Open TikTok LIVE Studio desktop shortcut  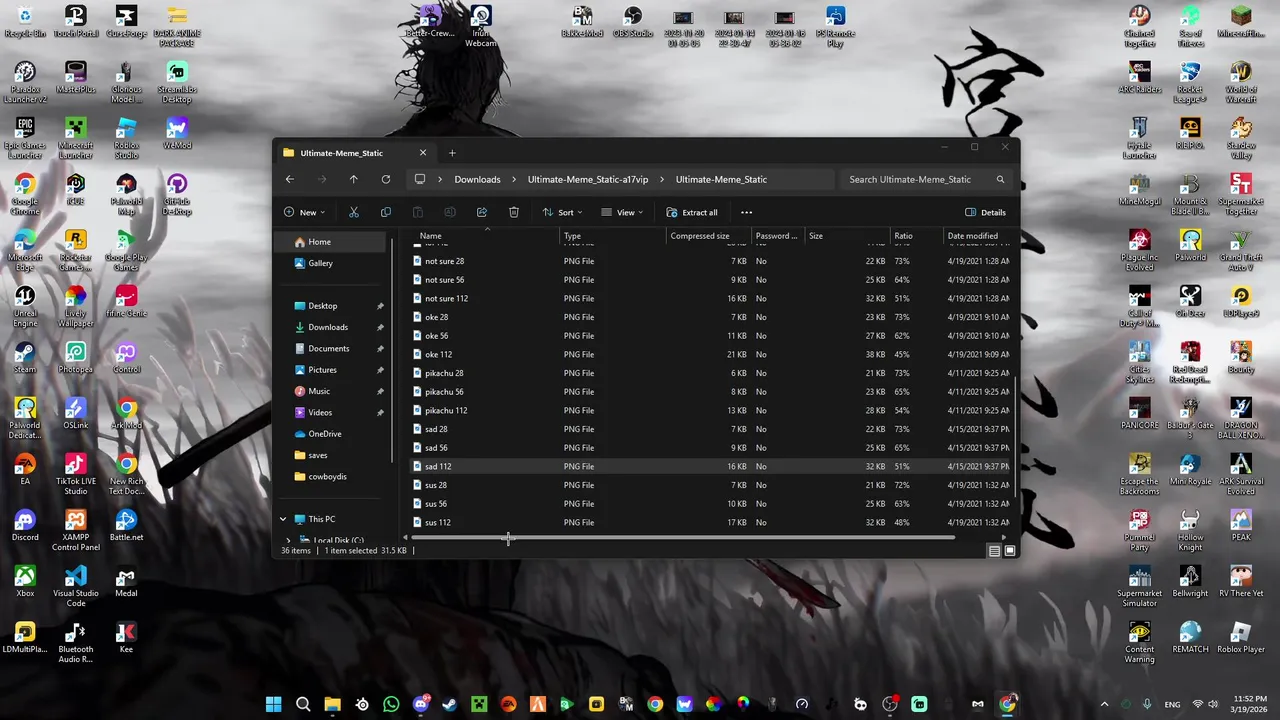76,475
